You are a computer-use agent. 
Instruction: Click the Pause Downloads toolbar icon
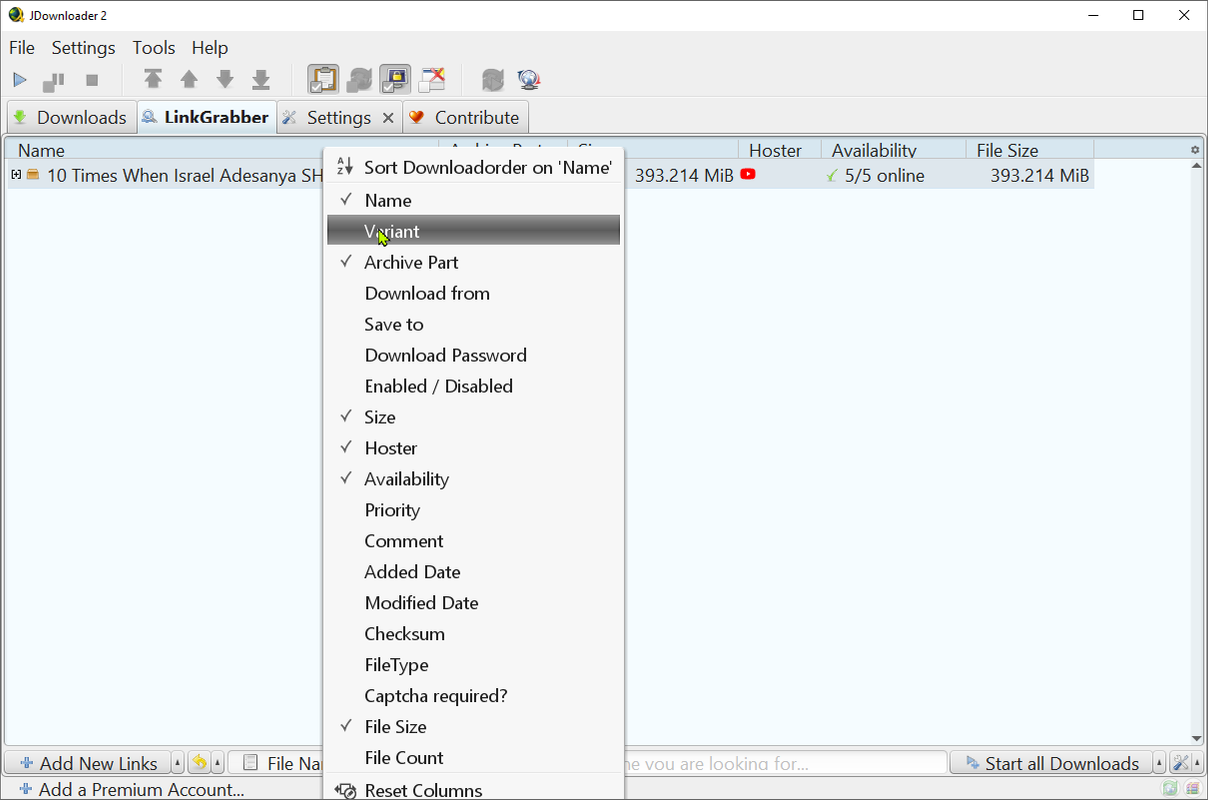[x=54, y=80]
